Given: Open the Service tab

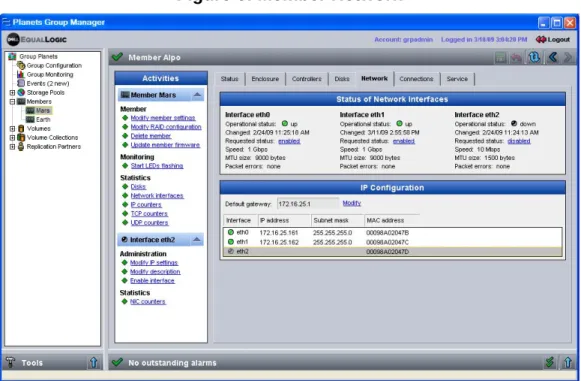Looking at the screenshot, I should (457, 79).
